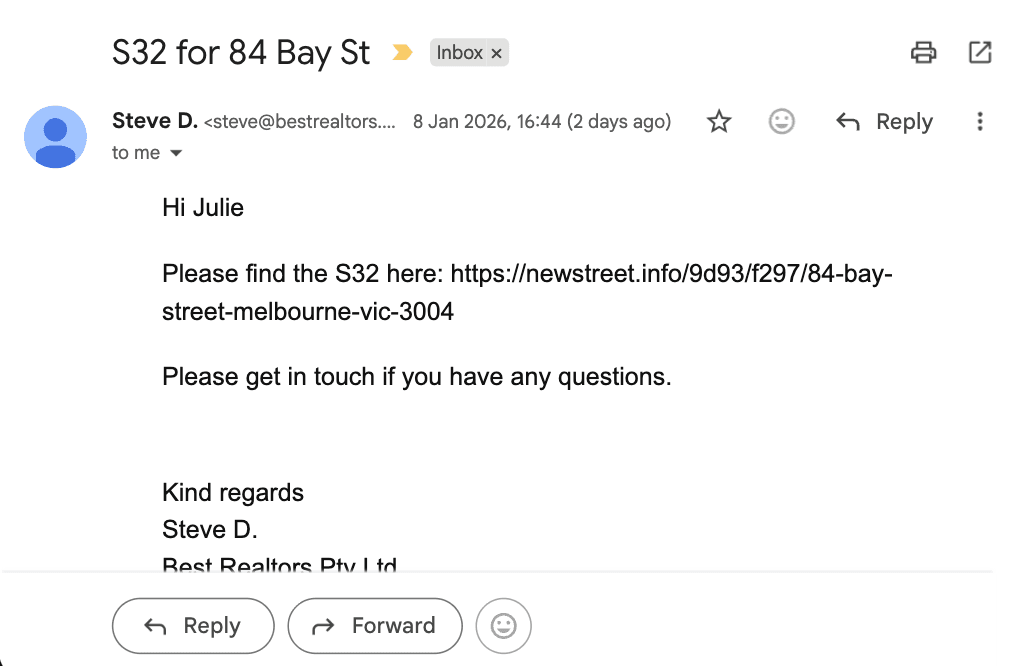Print this email with the printer icon
1020x666 pixels.
pyautogui.click(x=923, y=53)
